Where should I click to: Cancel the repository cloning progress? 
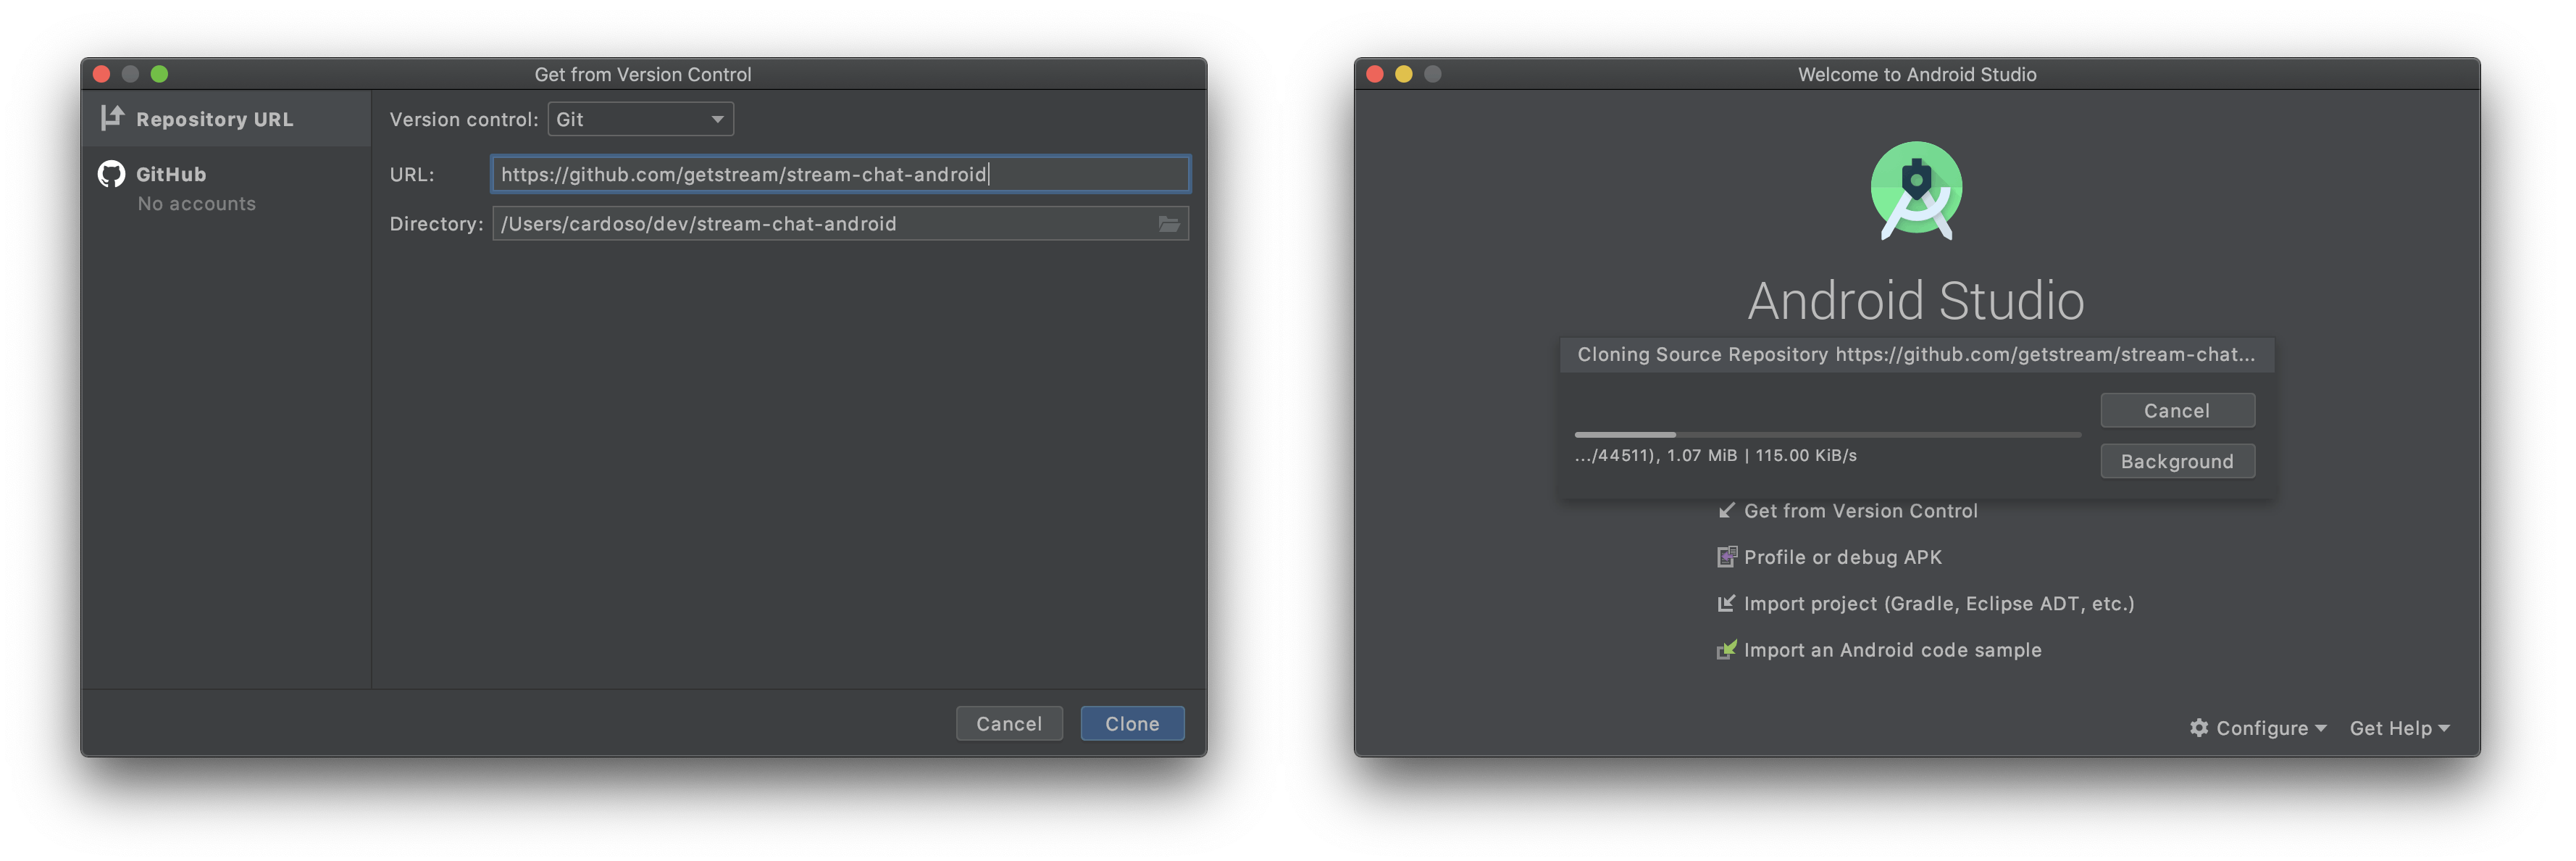(x=2176, y=411)
